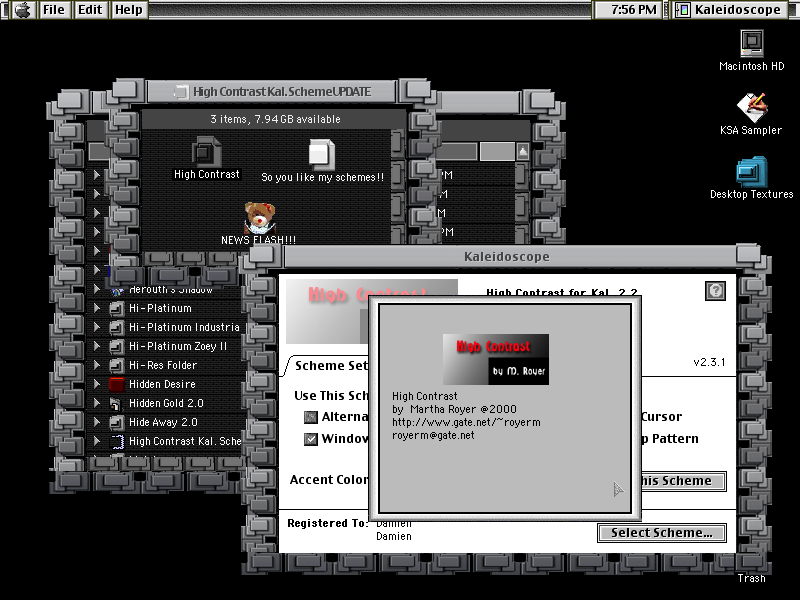Click the partly hidden "his Scheme" button
Screen dimensions: 800x600
point(683,481)
